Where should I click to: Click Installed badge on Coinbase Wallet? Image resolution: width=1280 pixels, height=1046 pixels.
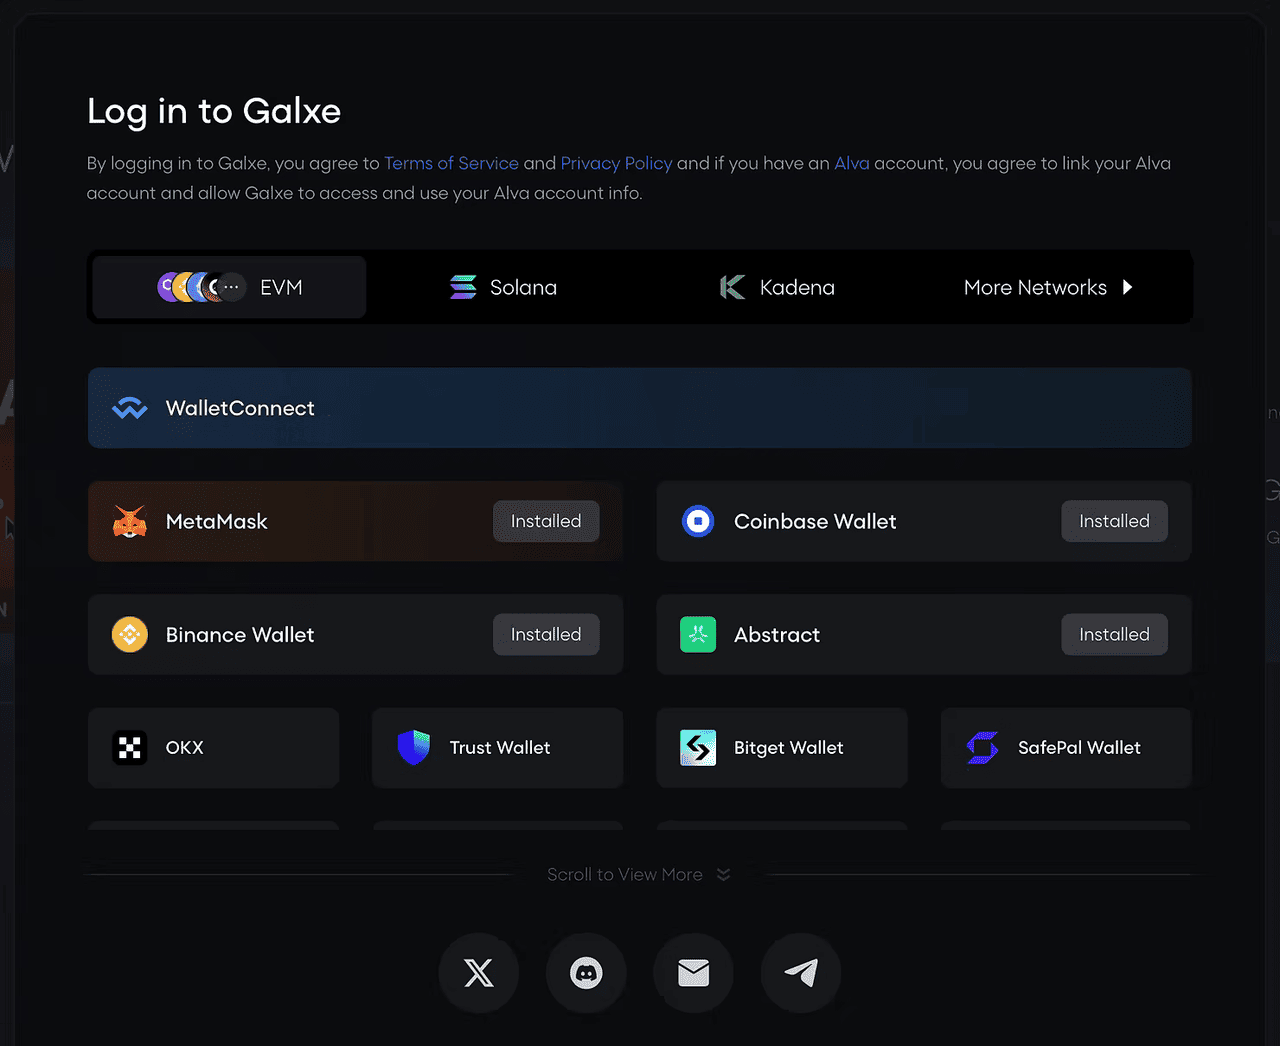pos(1114,521)
